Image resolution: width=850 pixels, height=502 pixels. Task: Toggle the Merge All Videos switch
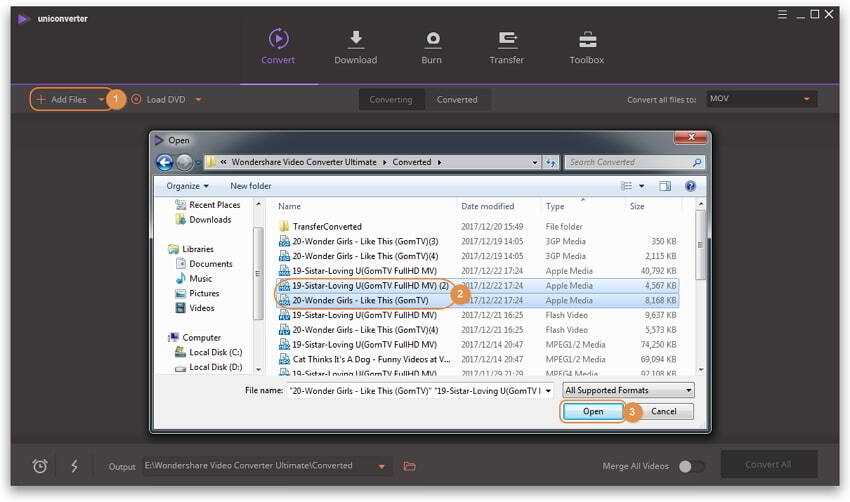(691, 466)
